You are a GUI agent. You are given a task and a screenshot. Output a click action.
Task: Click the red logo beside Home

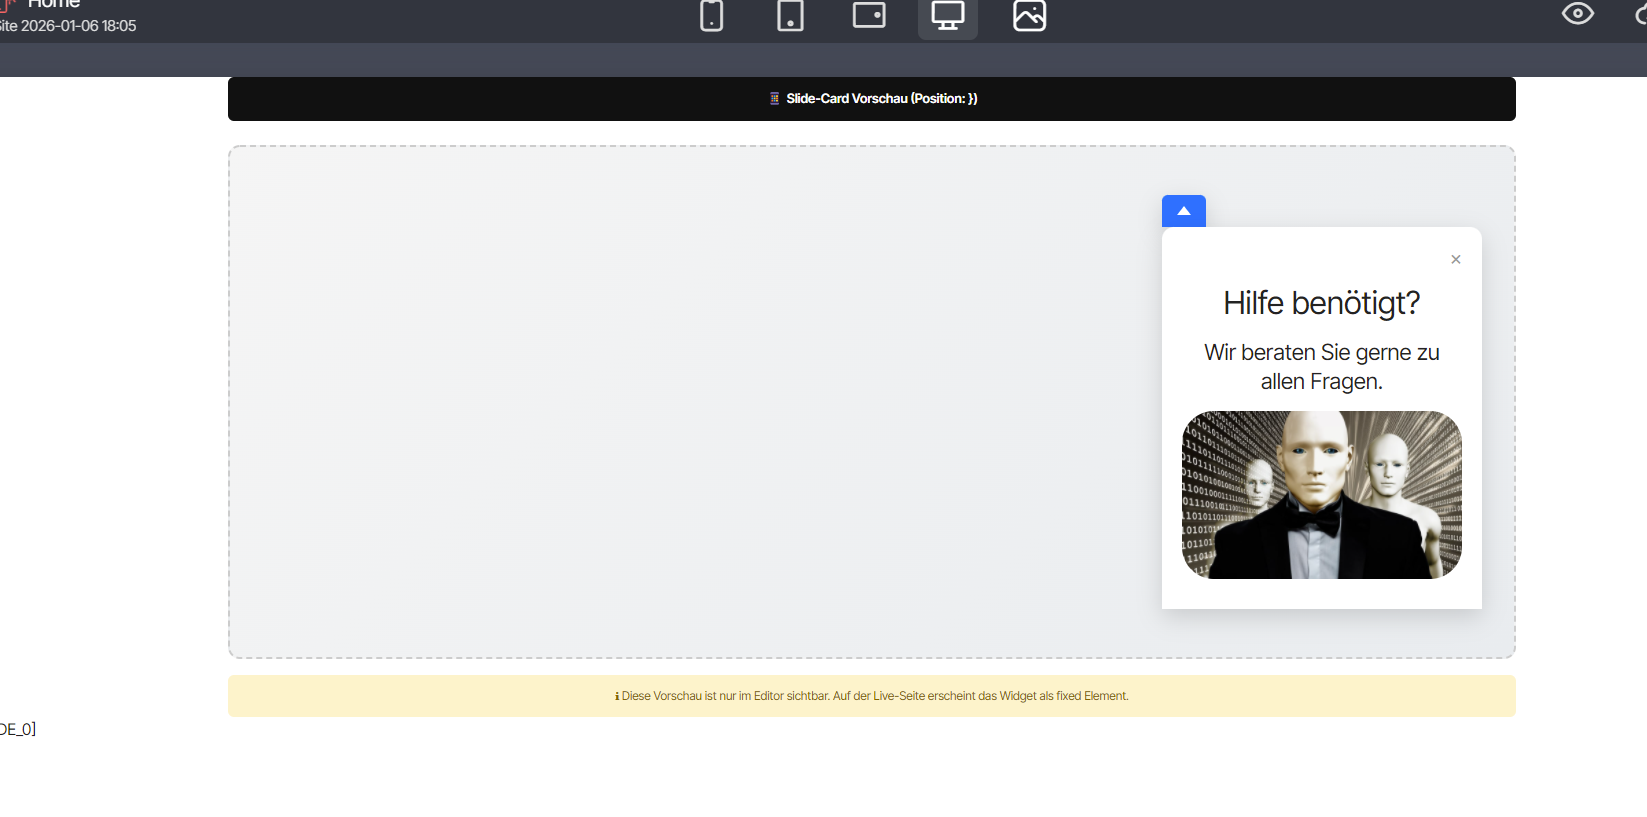[x=8, y=5]
